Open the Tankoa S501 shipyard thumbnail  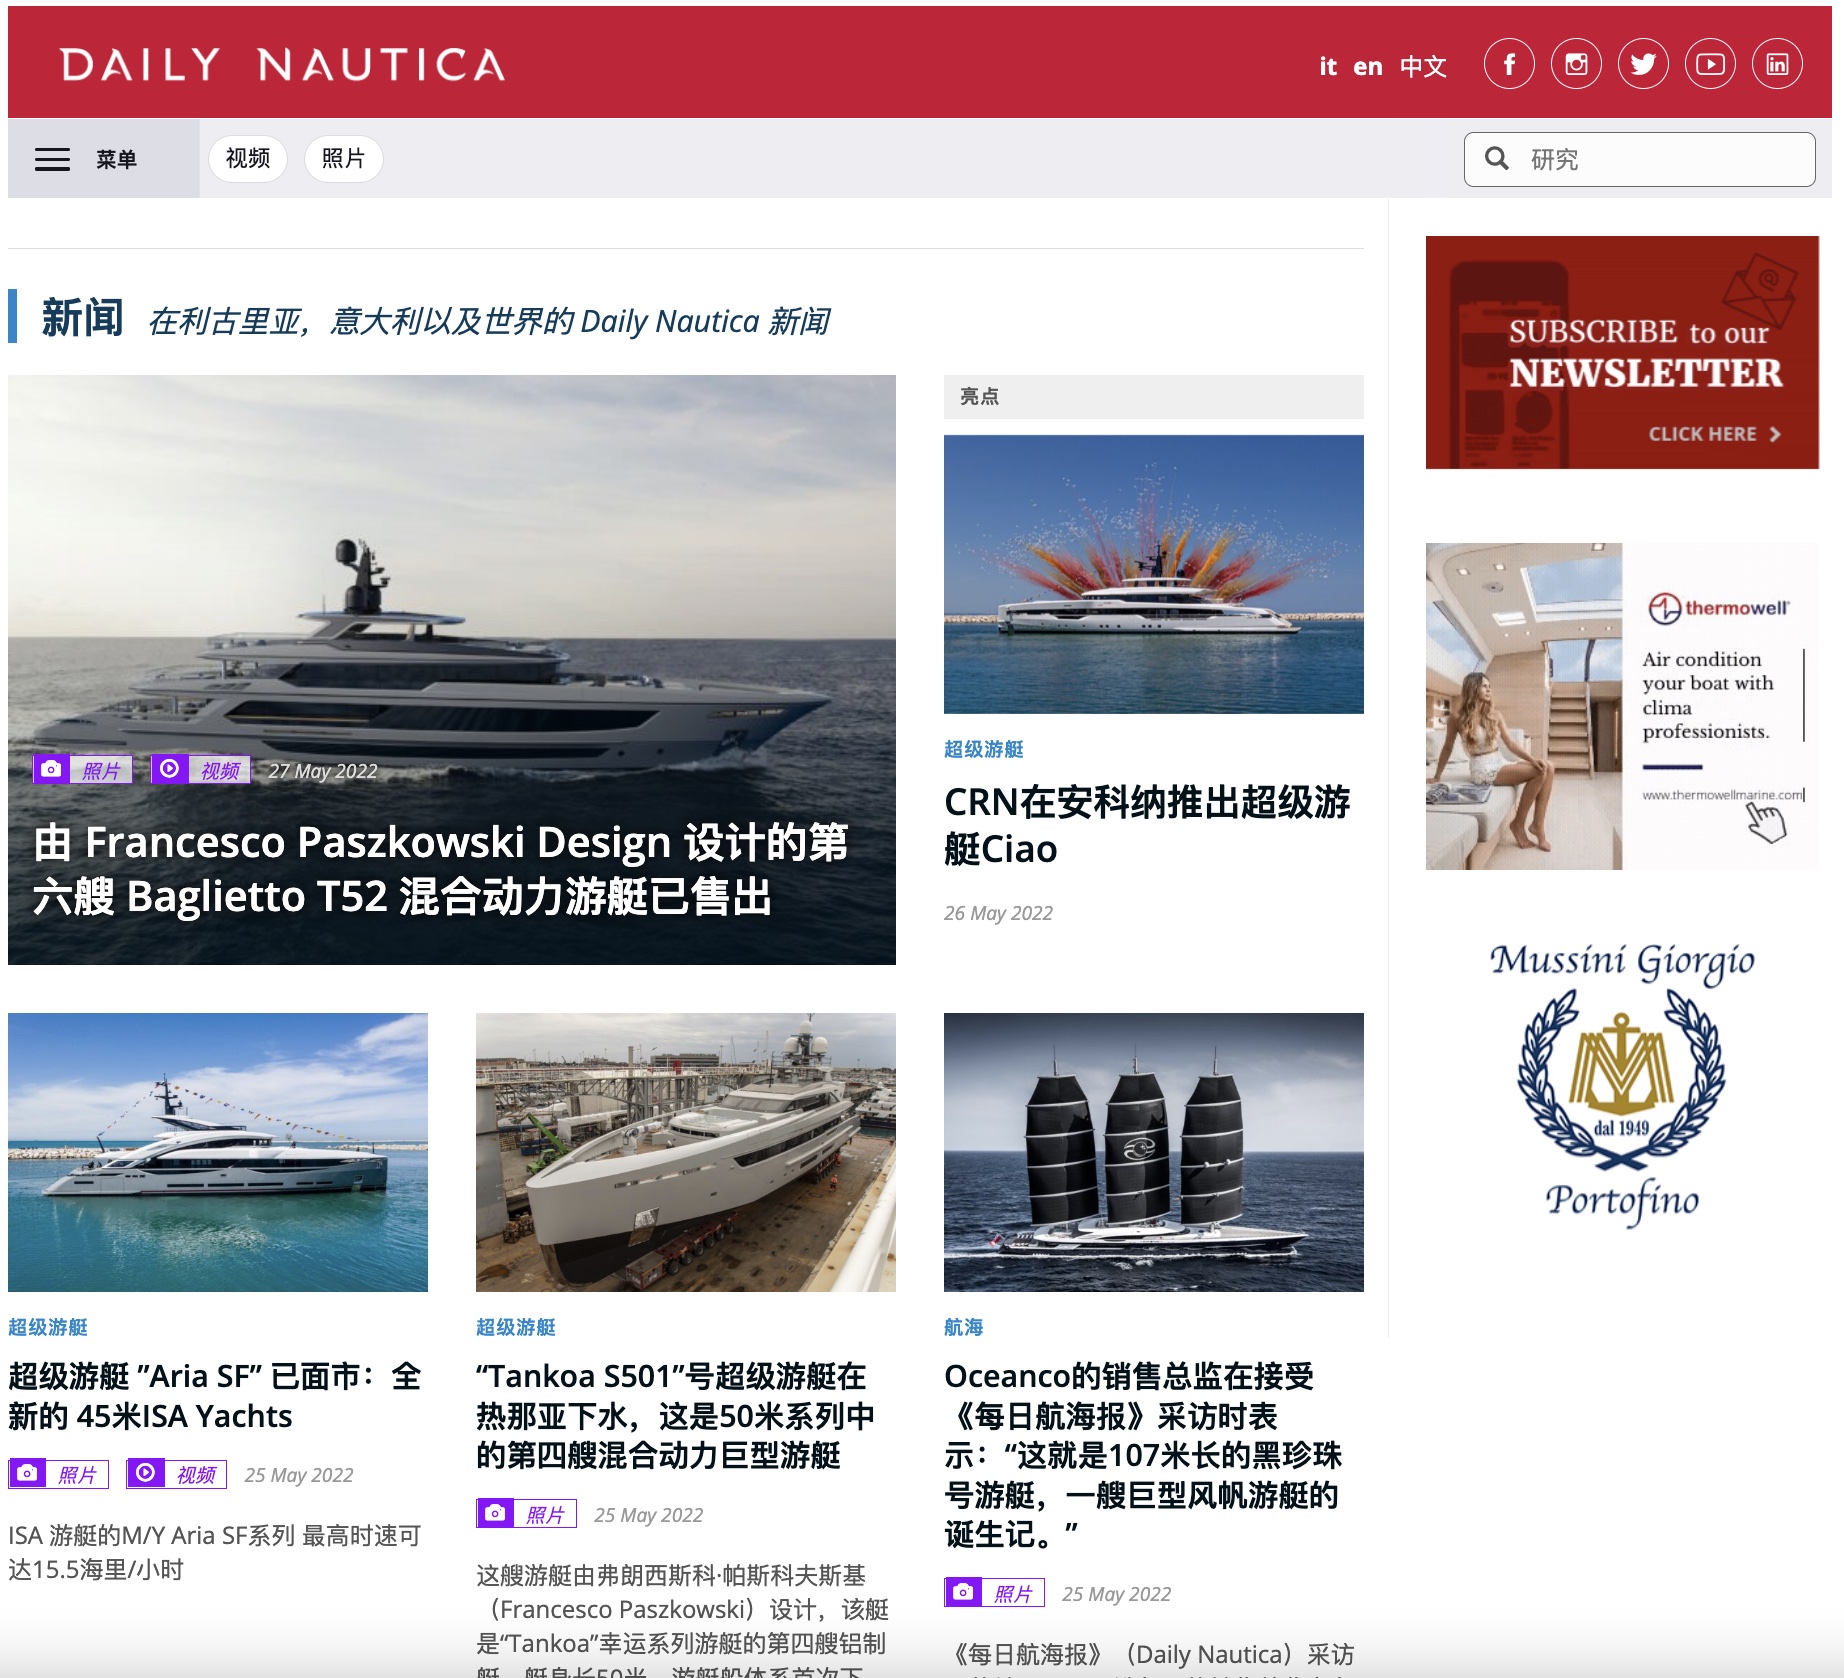tap(686, 1152)
